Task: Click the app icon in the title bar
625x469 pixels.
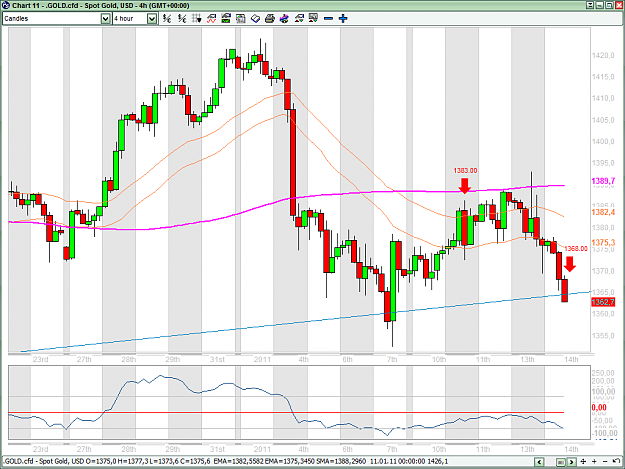Action: 6,5
